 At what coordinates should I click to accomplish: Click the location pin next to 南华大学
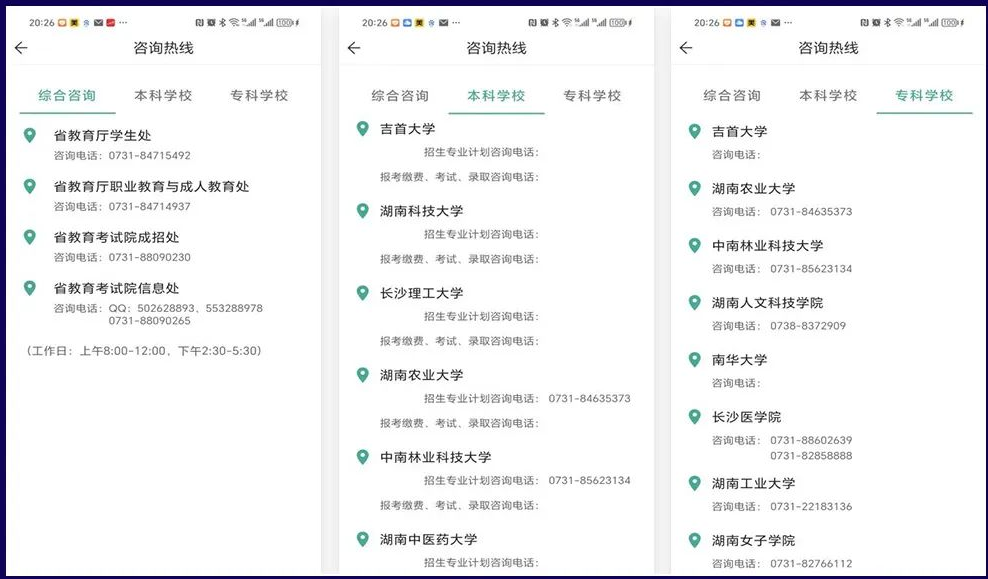[x=694, y=361]
